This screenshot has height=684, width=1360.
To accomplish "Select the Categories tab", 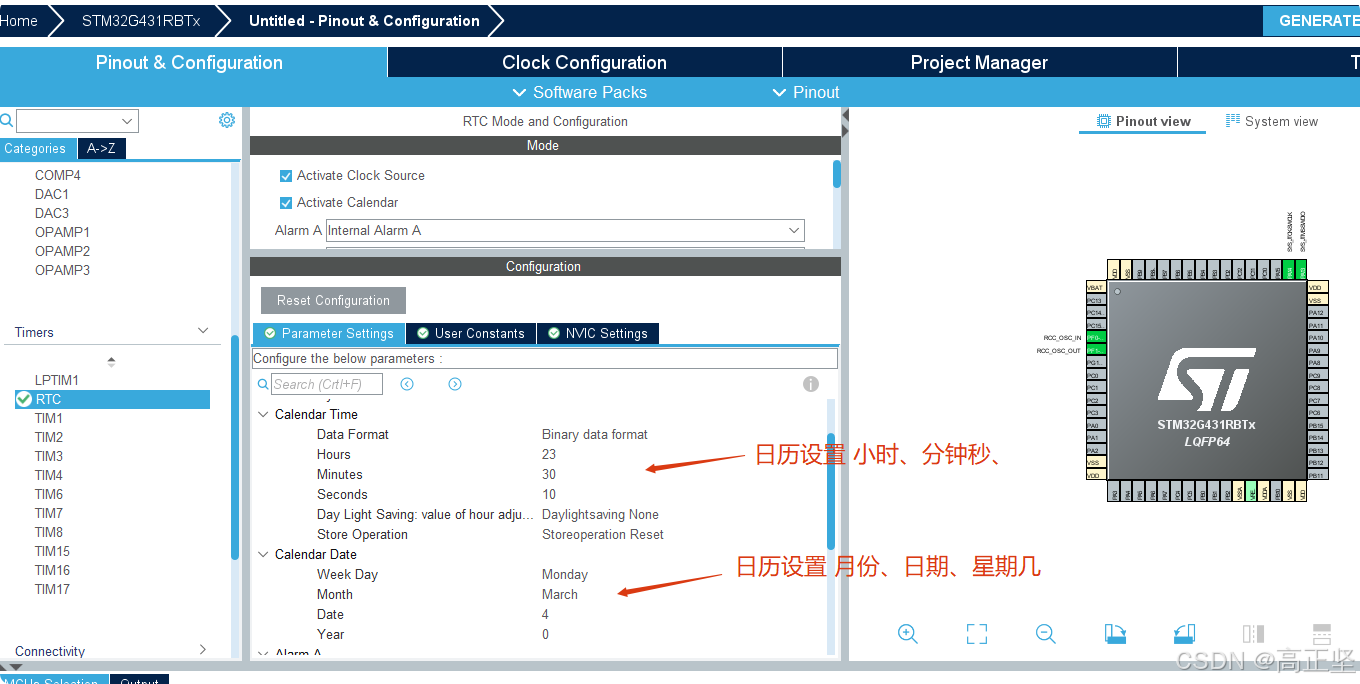I will 37,148.
